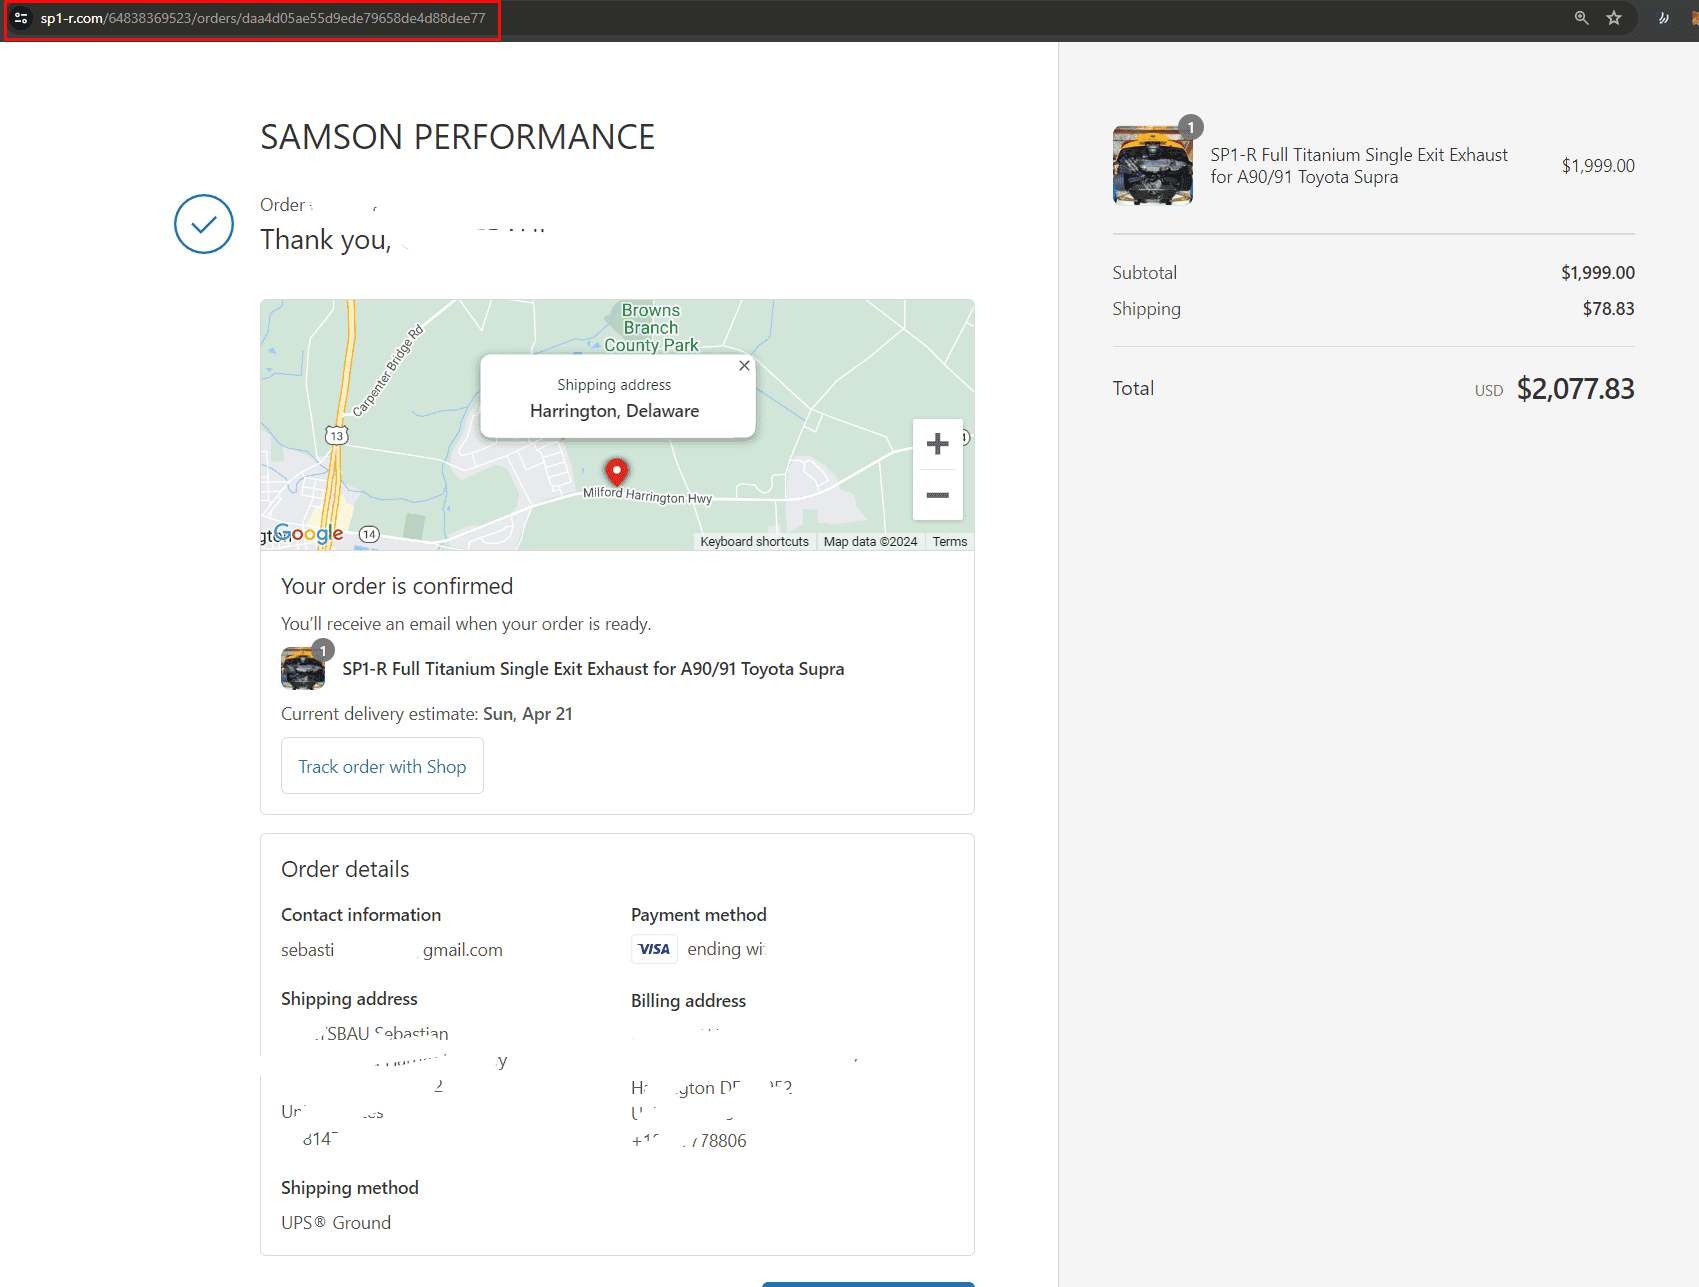Open the browser extension icon beside the star

click(1664, 18)
